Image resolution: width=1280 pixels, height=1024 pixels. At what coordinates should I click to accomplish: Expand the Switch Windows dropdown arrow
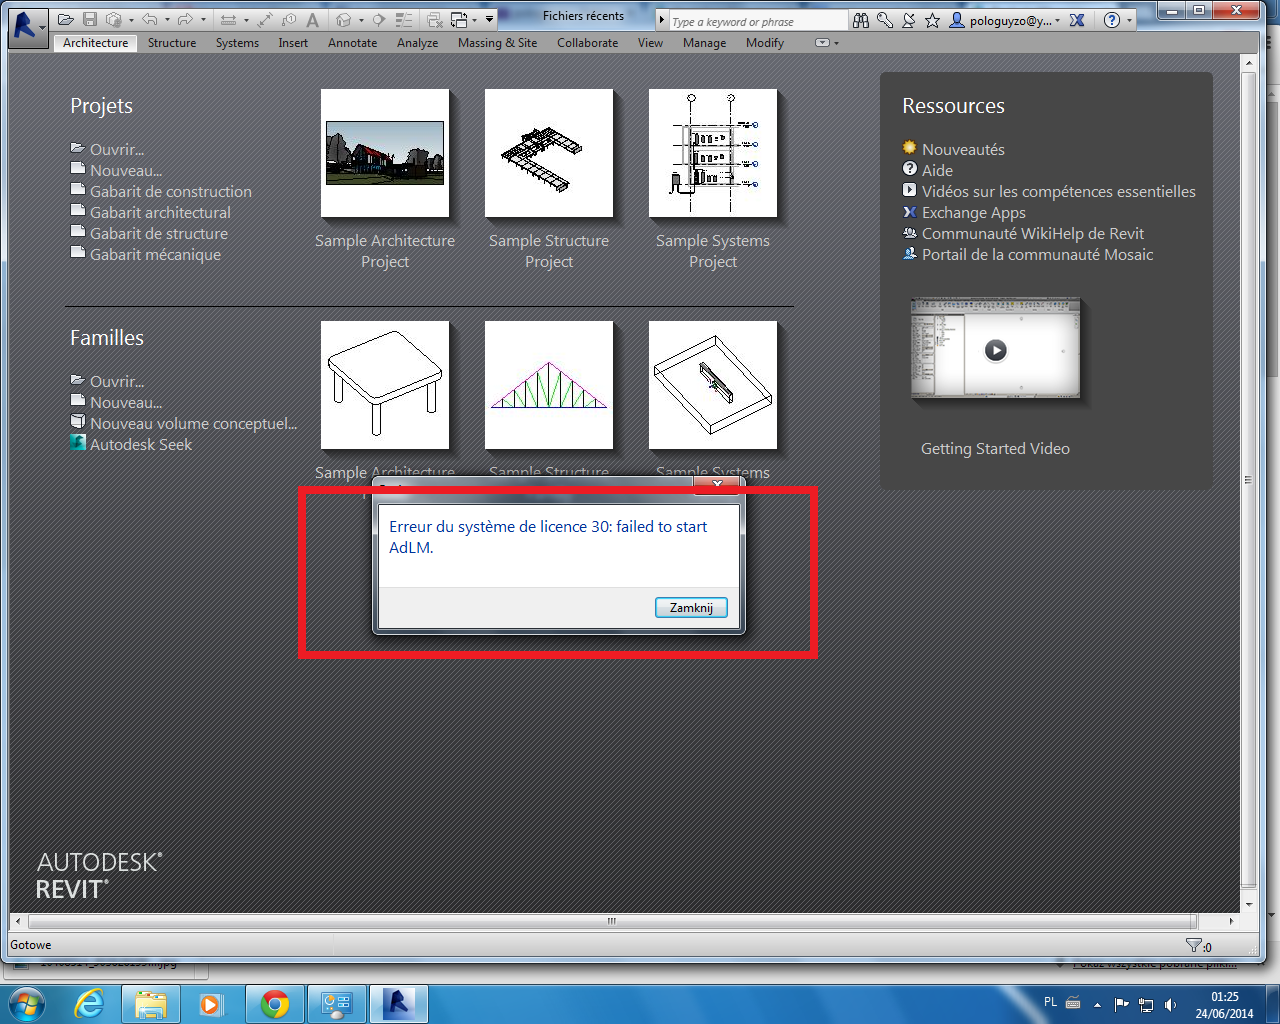(x=474, y=20)
